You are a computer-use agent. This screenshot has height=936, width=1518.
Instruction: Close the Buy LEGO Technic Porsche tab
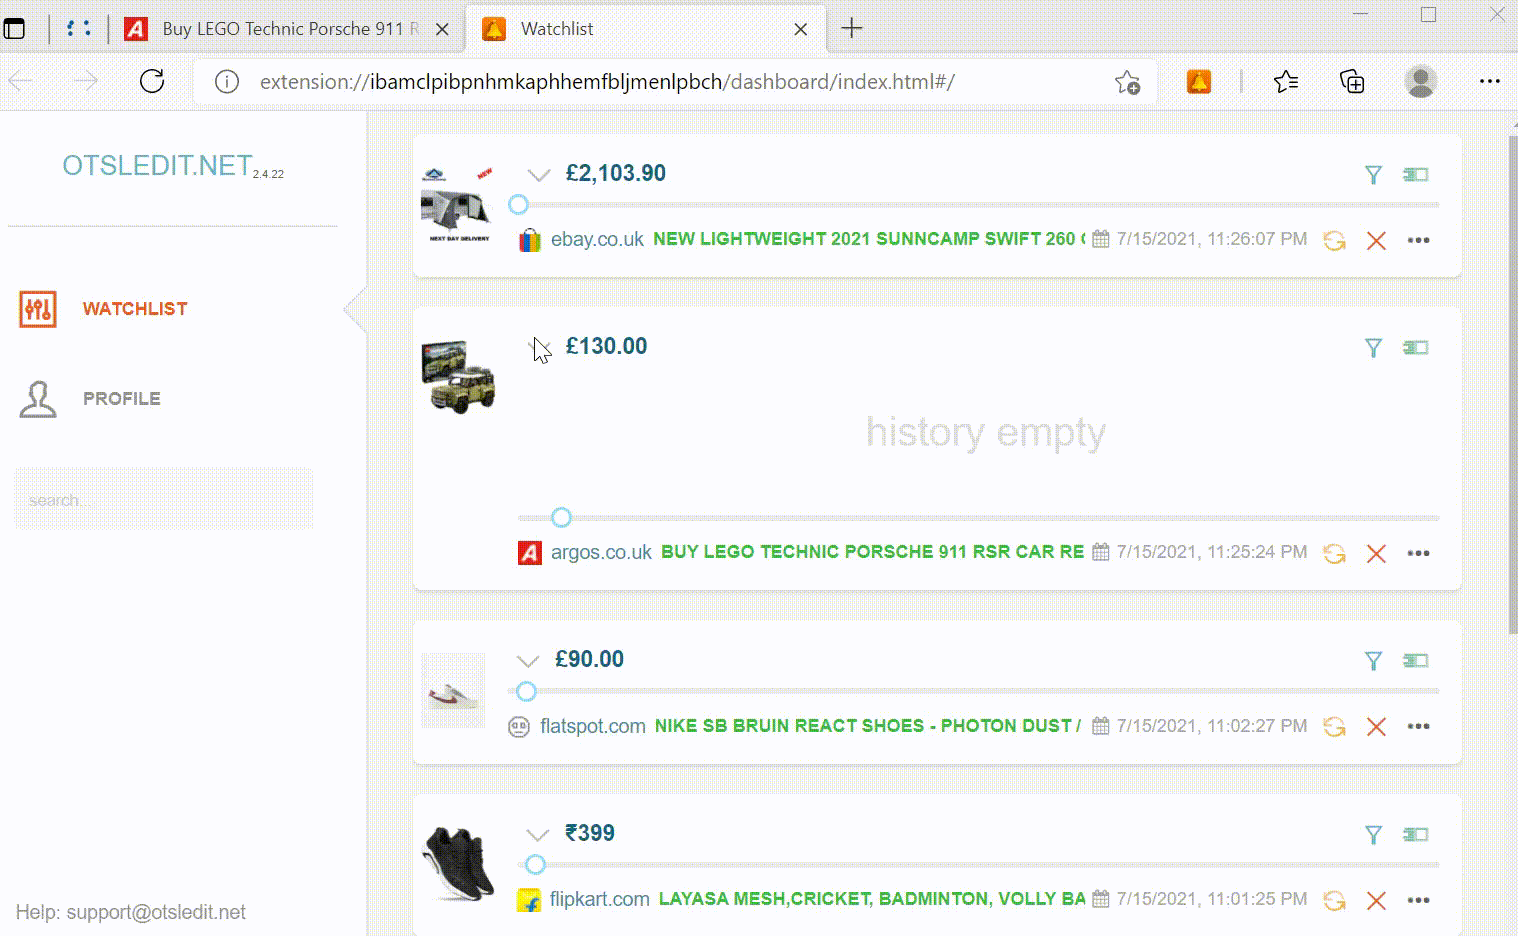442,30
